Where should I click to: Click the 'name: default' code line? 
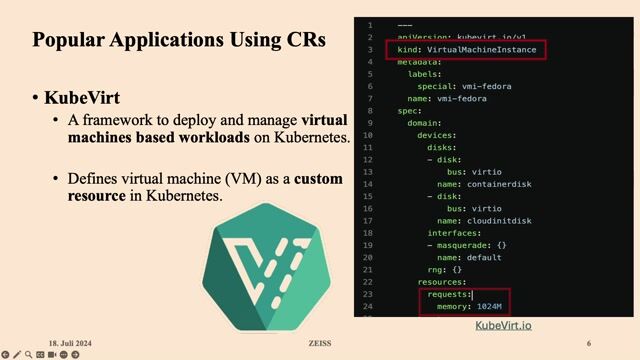[469, 258]
